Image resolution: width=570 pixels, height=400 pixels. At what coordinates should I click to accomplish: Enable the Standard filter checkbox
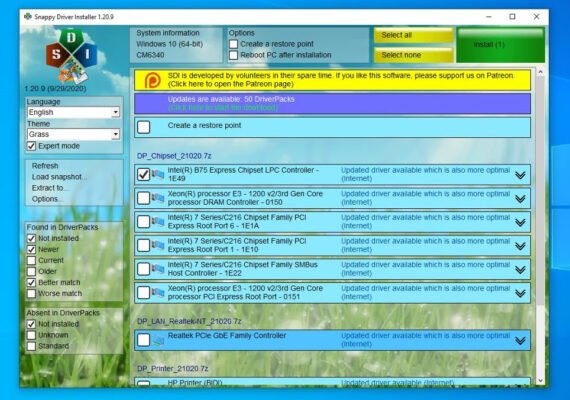pyautogui.click(x=31, y=346)
